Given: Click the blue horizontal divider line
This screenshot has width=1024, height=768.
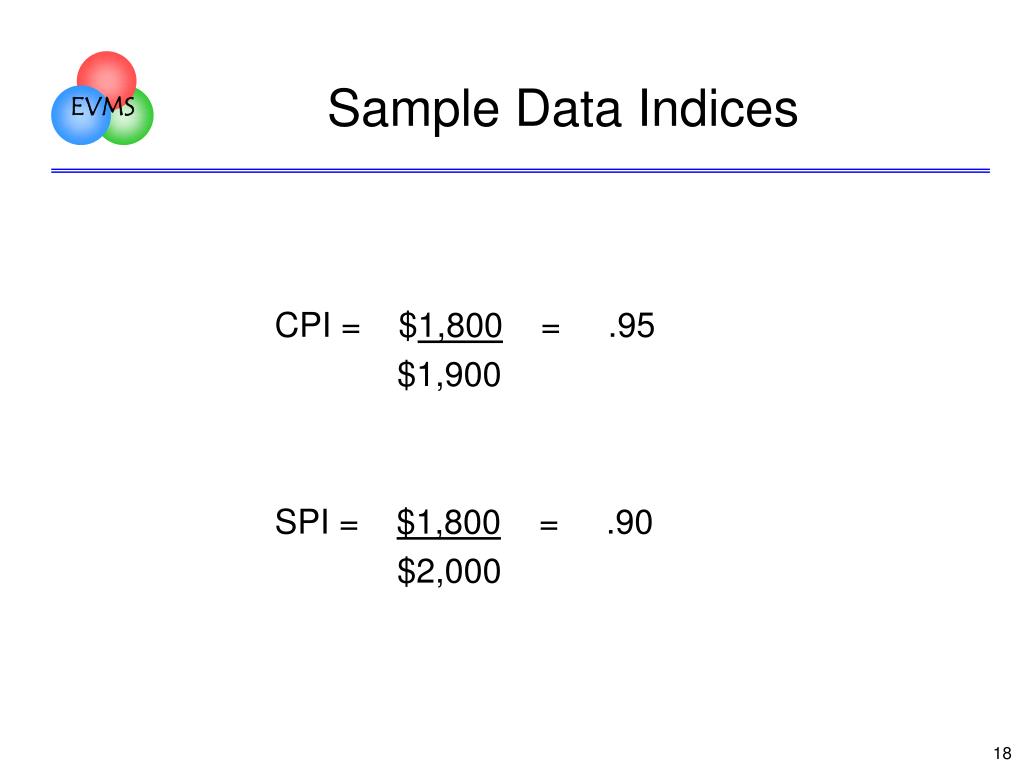Looking at the screenshot, I should 520,170.
